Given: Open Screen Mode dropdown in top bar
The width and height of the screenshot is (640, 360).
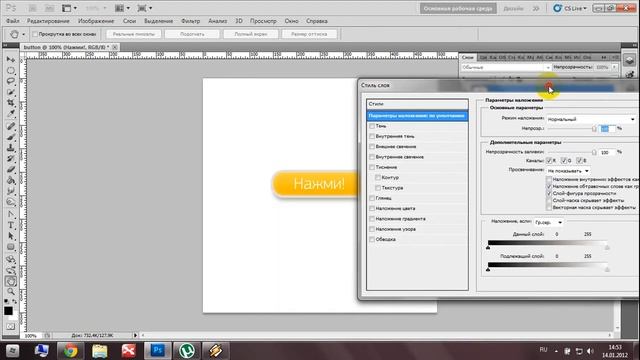Looking at the screenshot, I should point(145,8).
